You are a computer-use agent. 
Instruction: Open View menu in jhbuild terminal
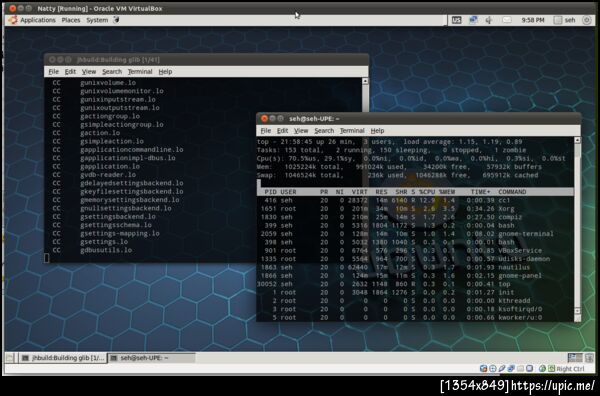point(89,72)
